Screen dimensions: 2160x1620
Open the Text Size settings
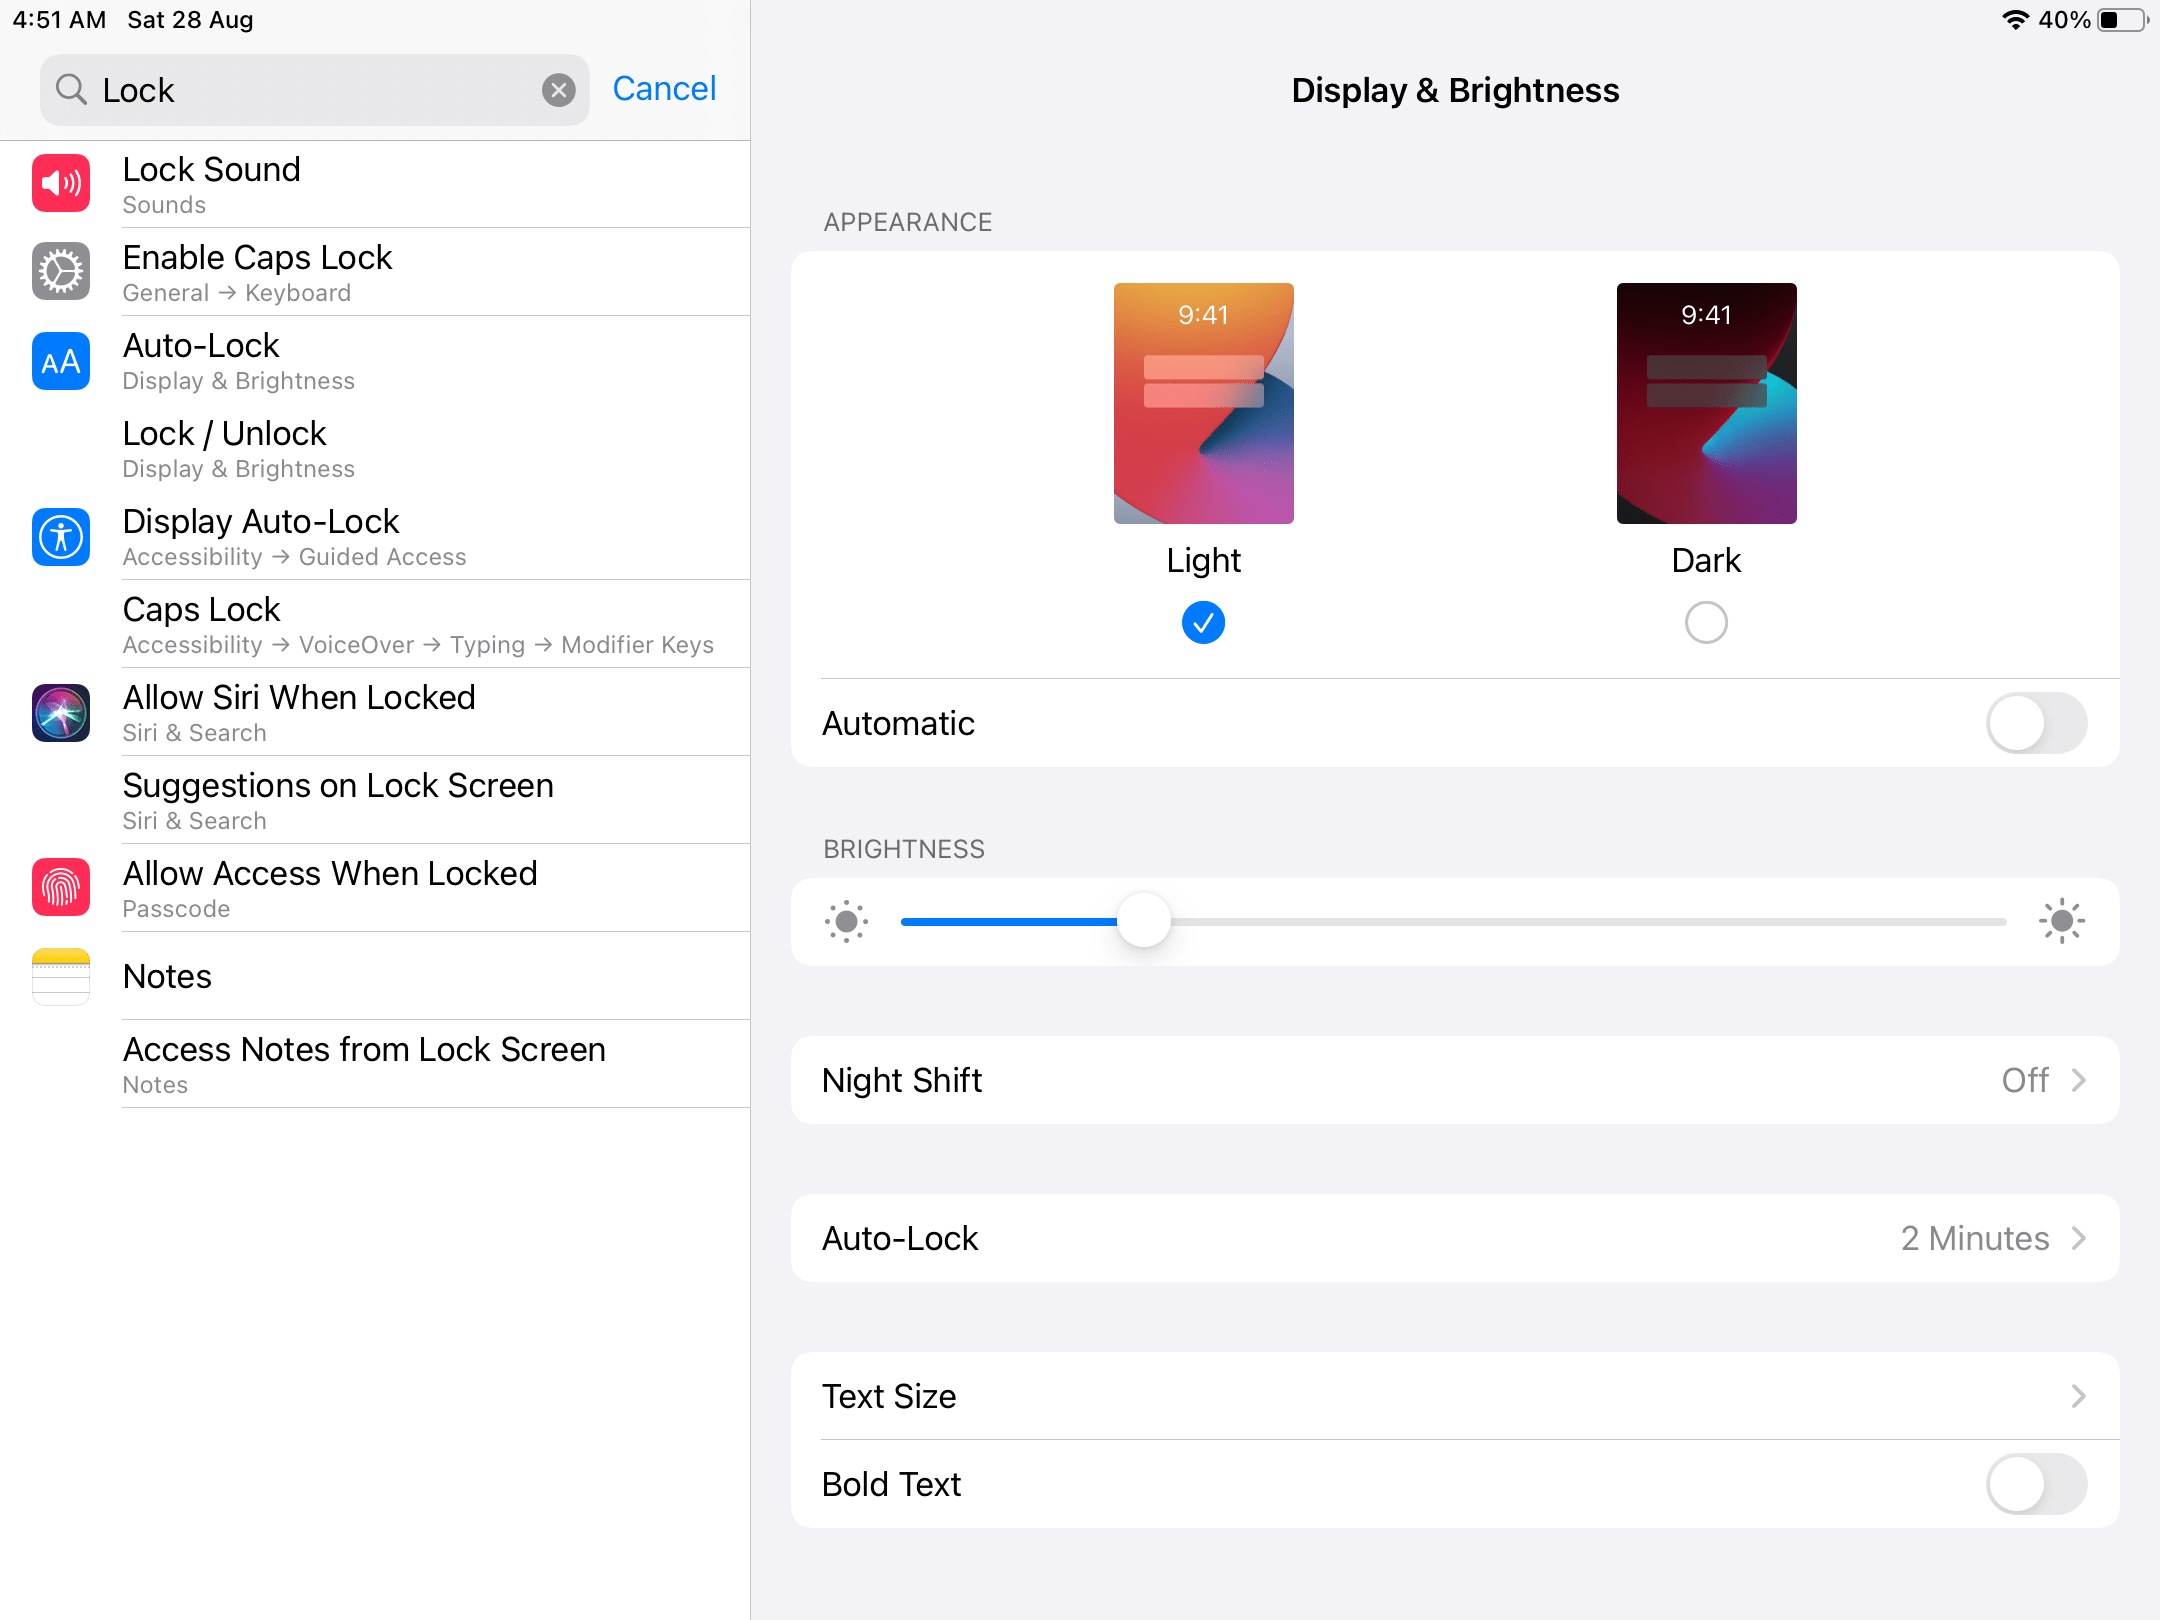coord(1455,1396)
